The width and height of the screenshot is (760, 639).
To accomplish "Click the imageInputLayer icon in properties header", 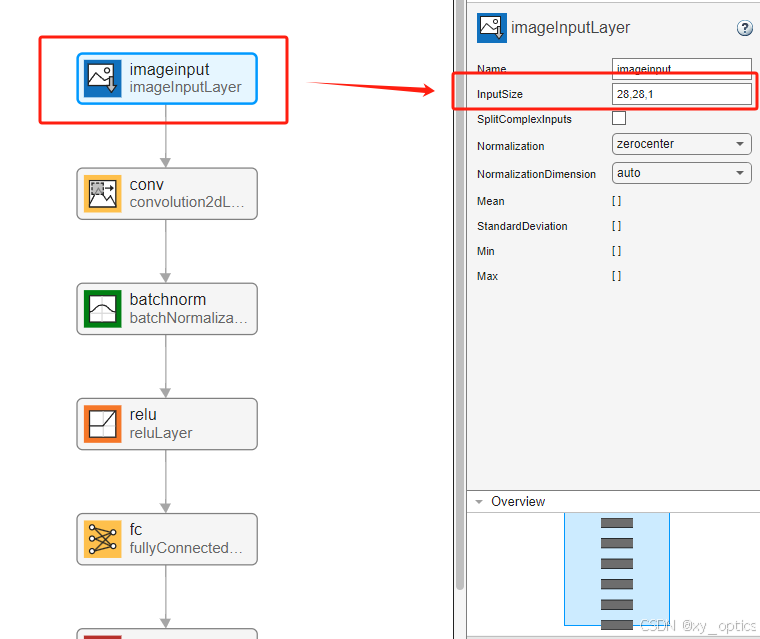I will (491, 28).
